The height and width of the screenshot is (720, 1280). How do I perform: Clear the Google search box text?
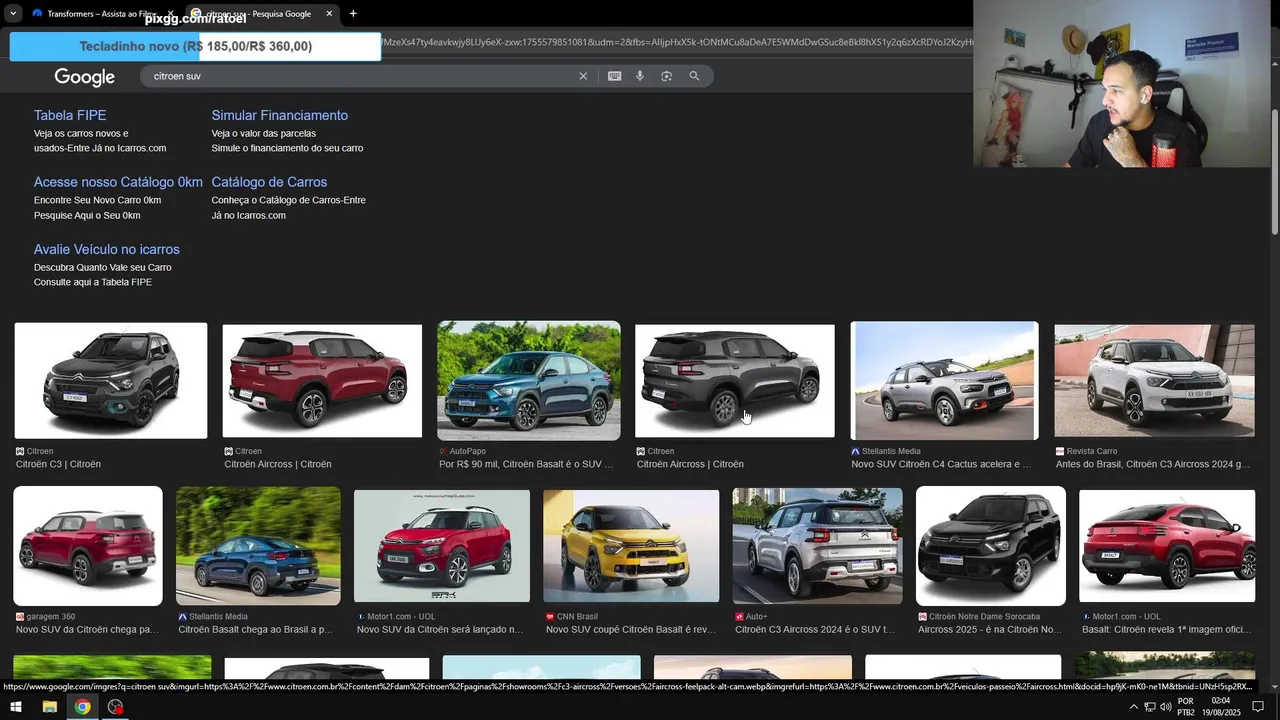583,76
